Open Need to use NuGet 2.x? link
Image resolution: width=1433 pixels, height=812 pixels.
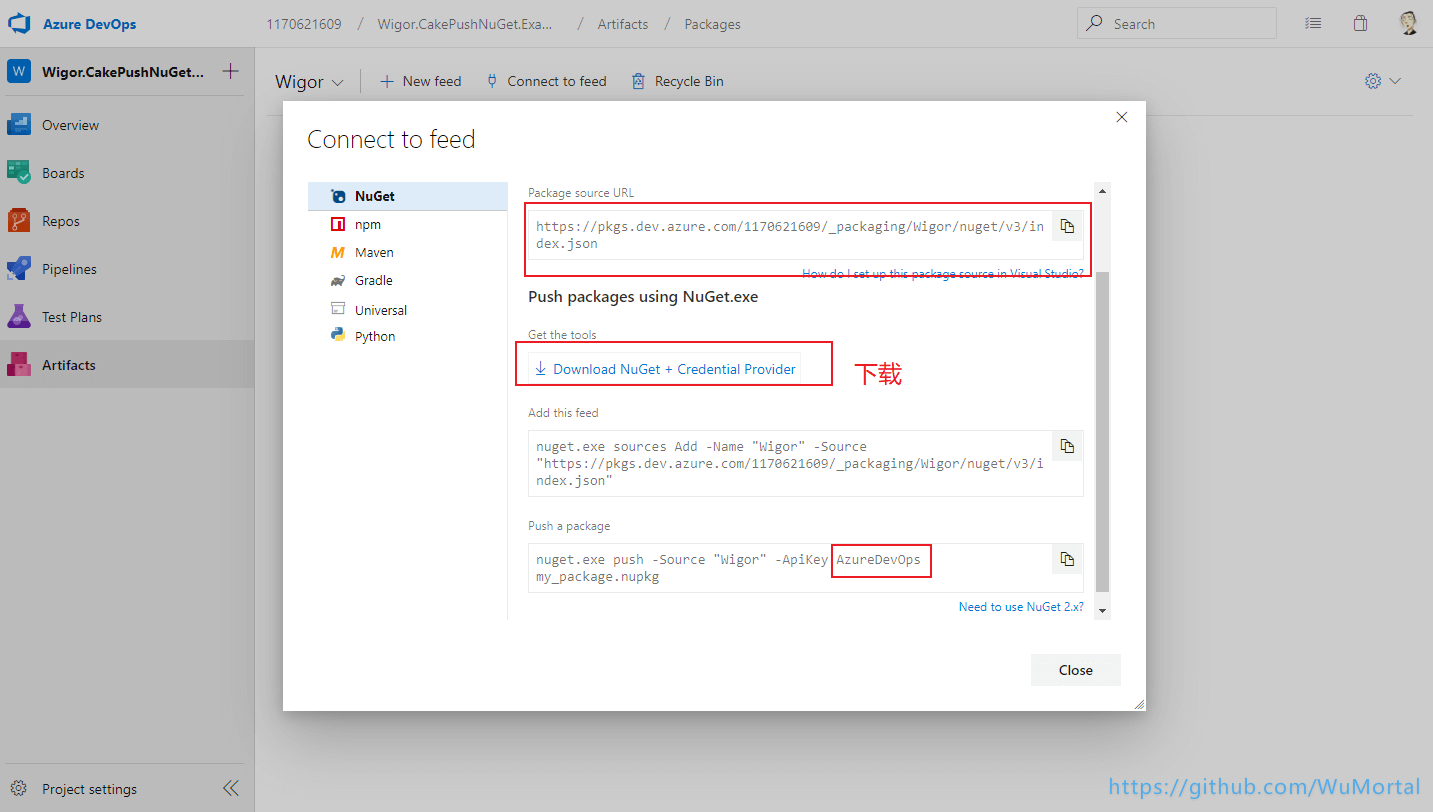tap(1020, 607)
